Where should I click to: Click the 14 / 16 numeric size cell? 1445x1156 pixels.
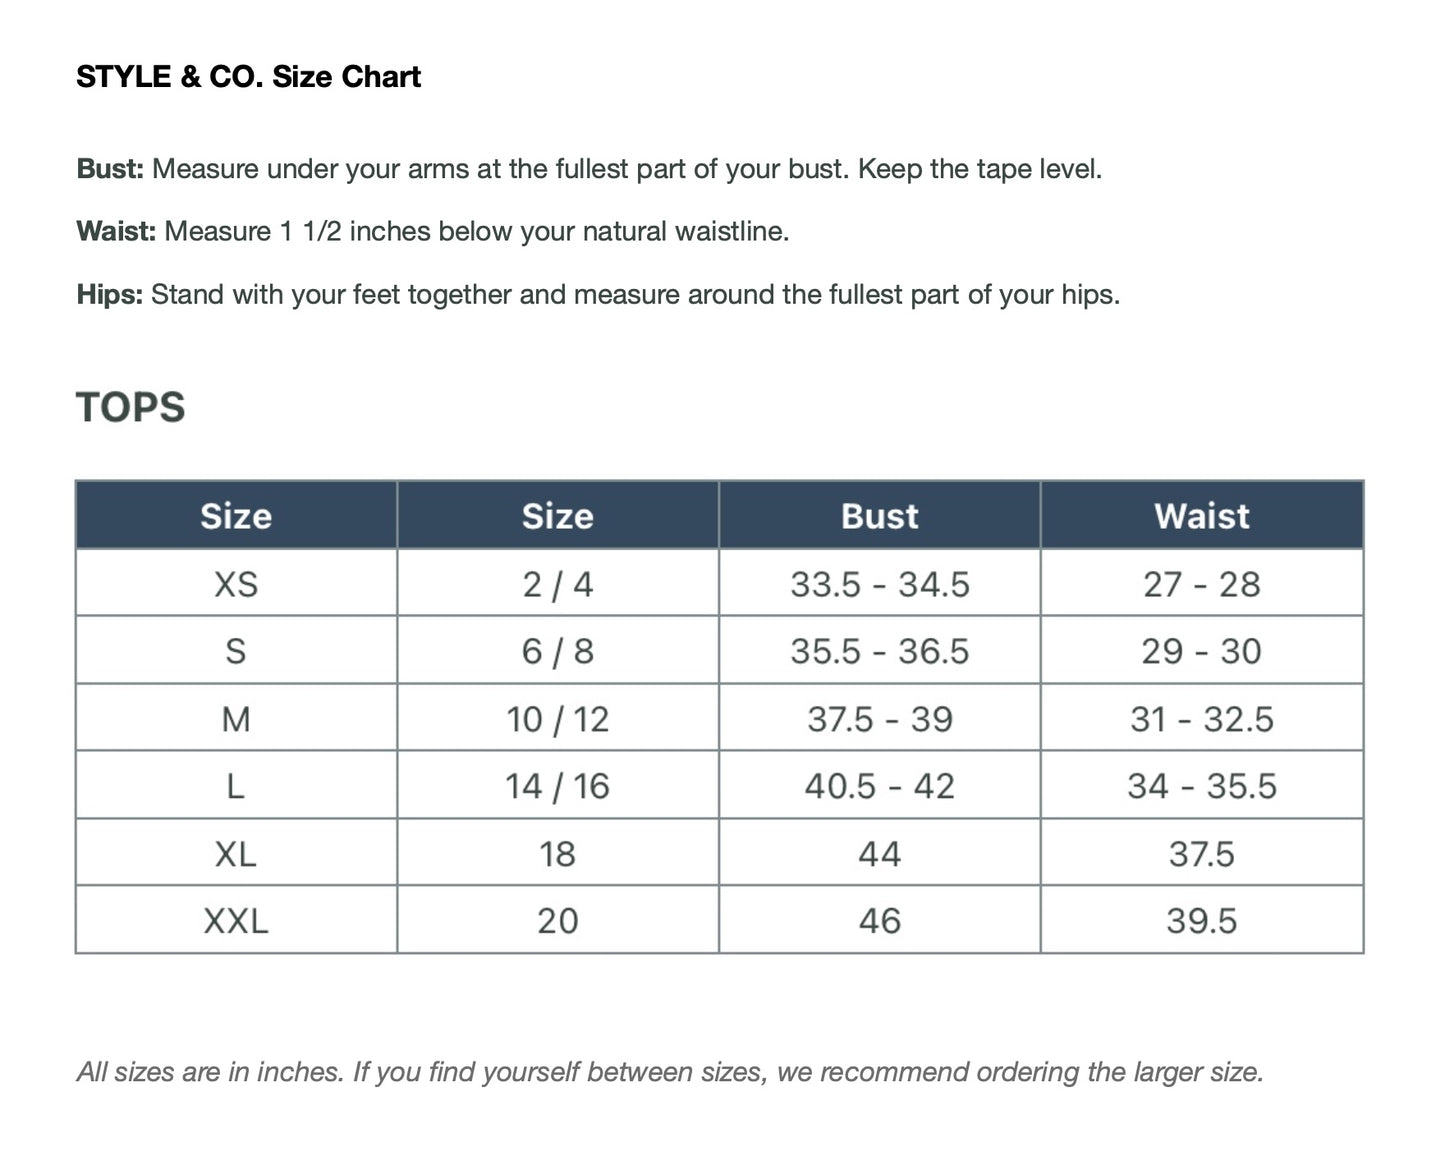click(557, 786)
